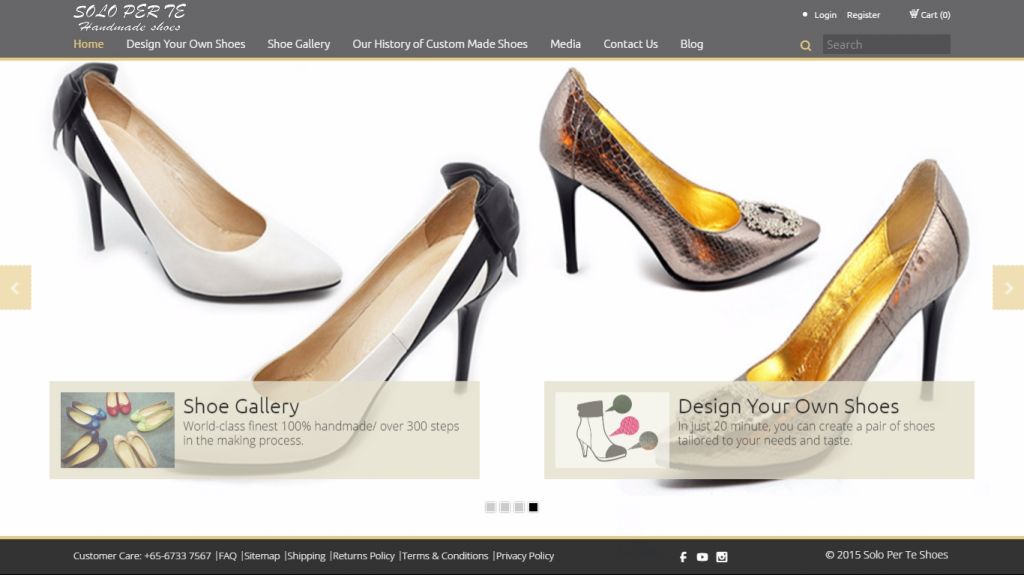1024x575 pixels.
Task: Open Our History of Custom Made Shoes
Action: 439,44
